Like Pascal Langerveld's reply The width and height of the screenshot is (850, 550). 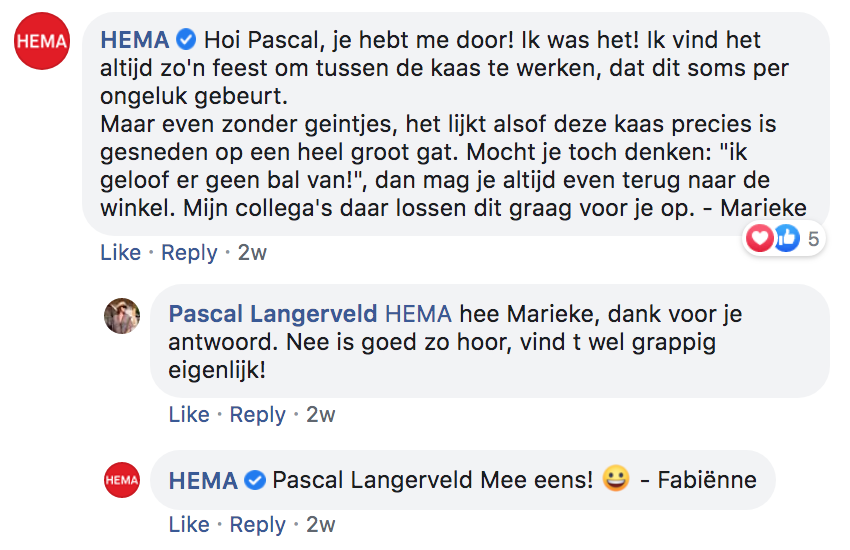click(x=189, y=414)
